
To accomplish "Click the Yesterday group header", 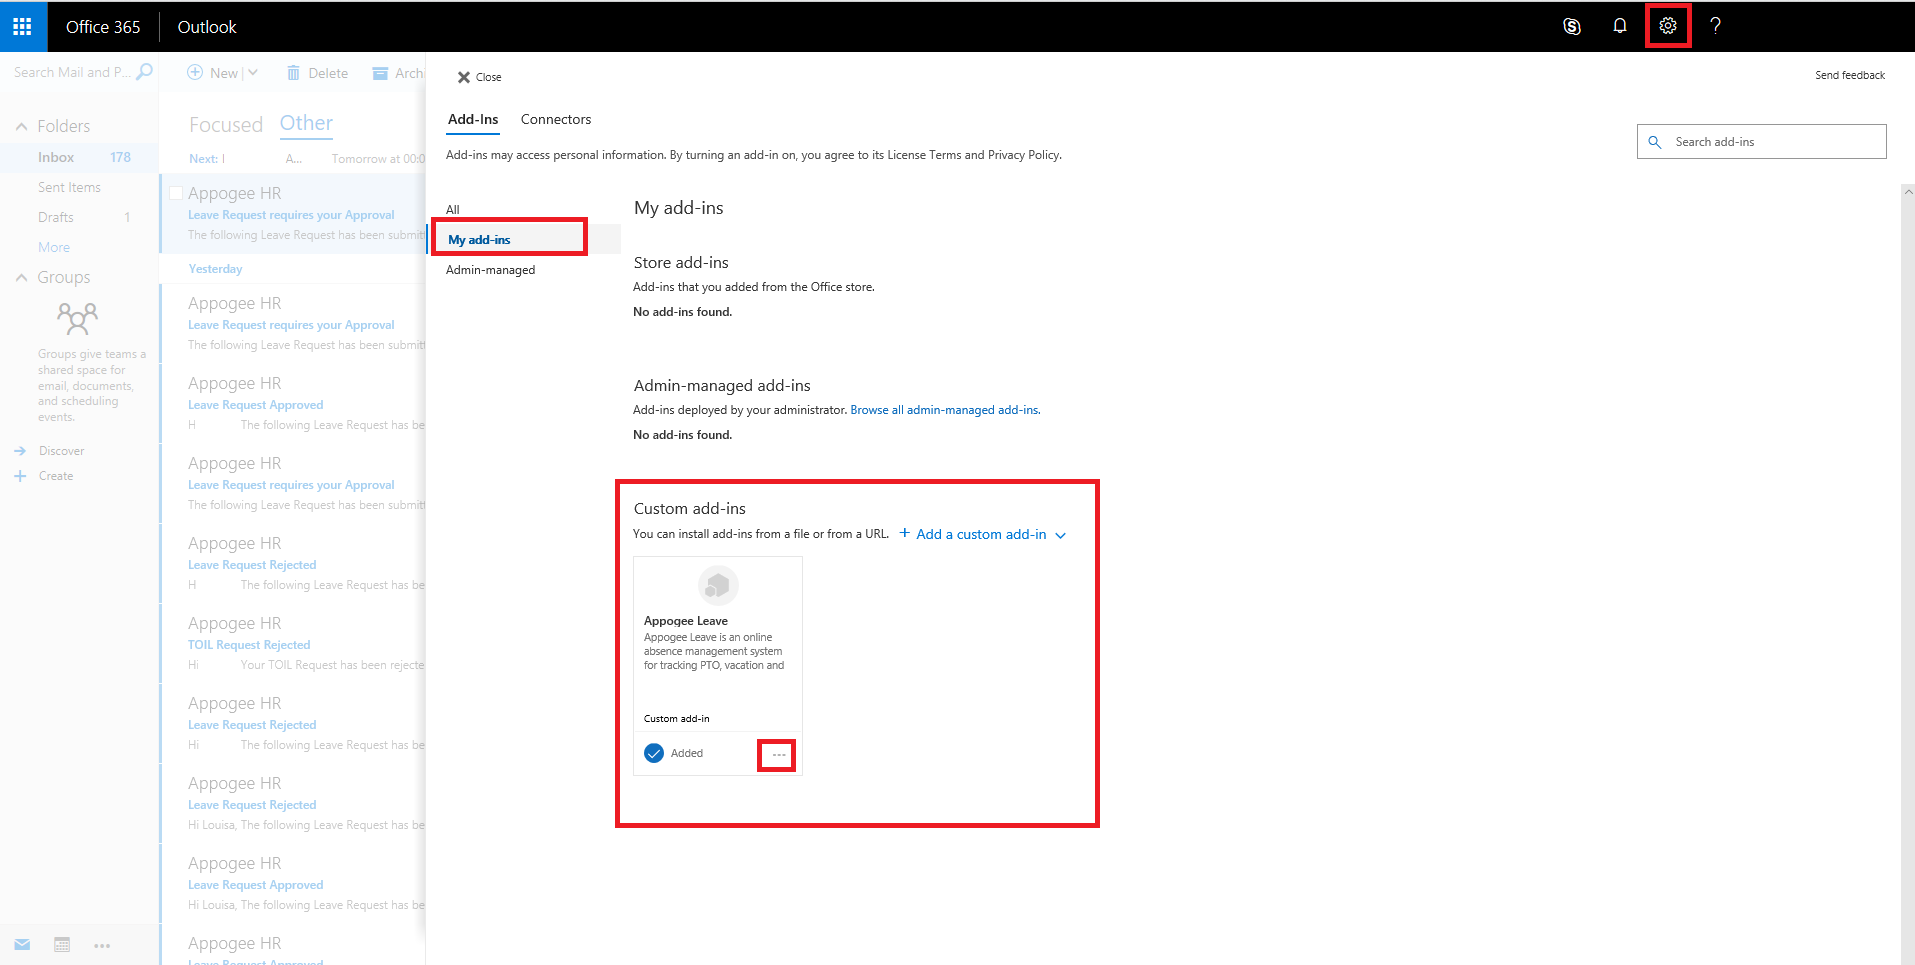I will pos(215,269).
